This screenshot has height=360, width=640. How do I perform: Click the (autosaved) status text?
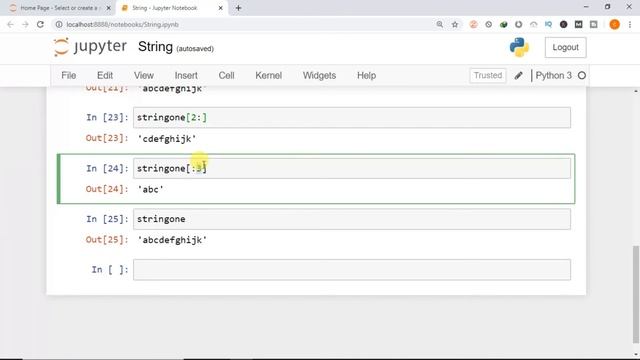click(195, 49)
